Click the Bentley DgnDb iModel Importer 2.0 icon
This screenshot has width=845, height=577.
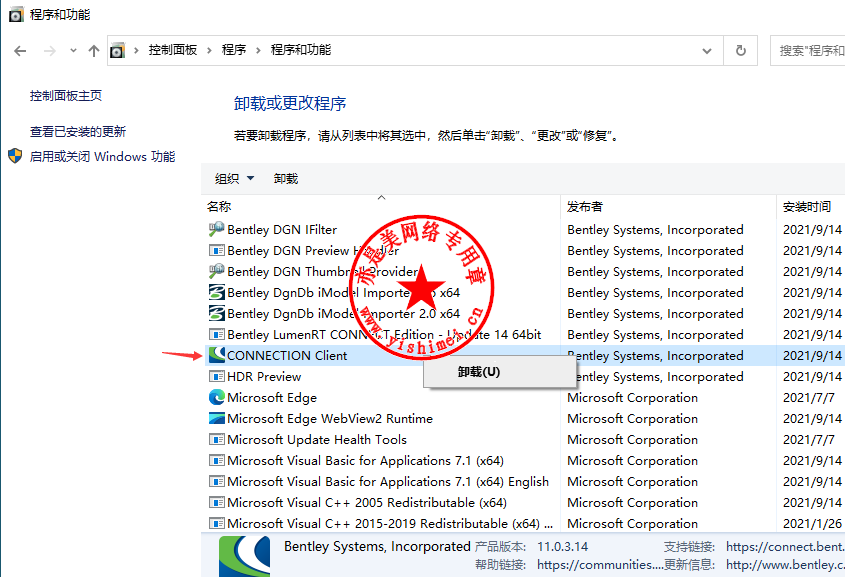click(217, 314)
